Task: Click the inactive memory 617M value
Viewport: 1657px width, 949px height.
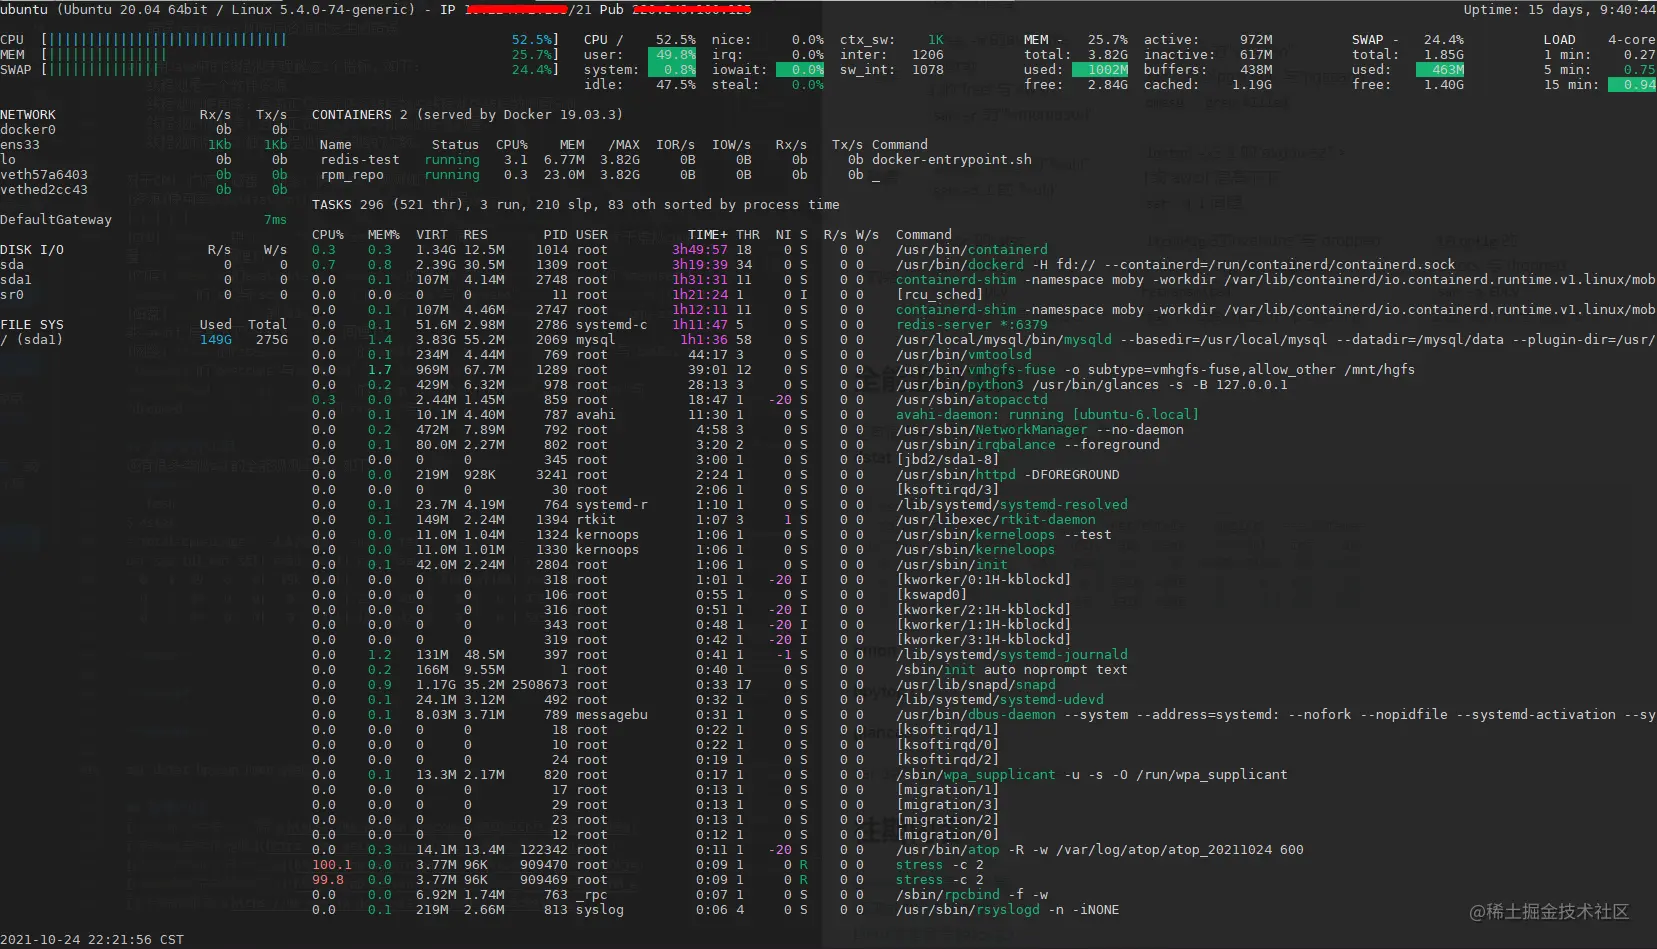Action: coord(1256,55)
